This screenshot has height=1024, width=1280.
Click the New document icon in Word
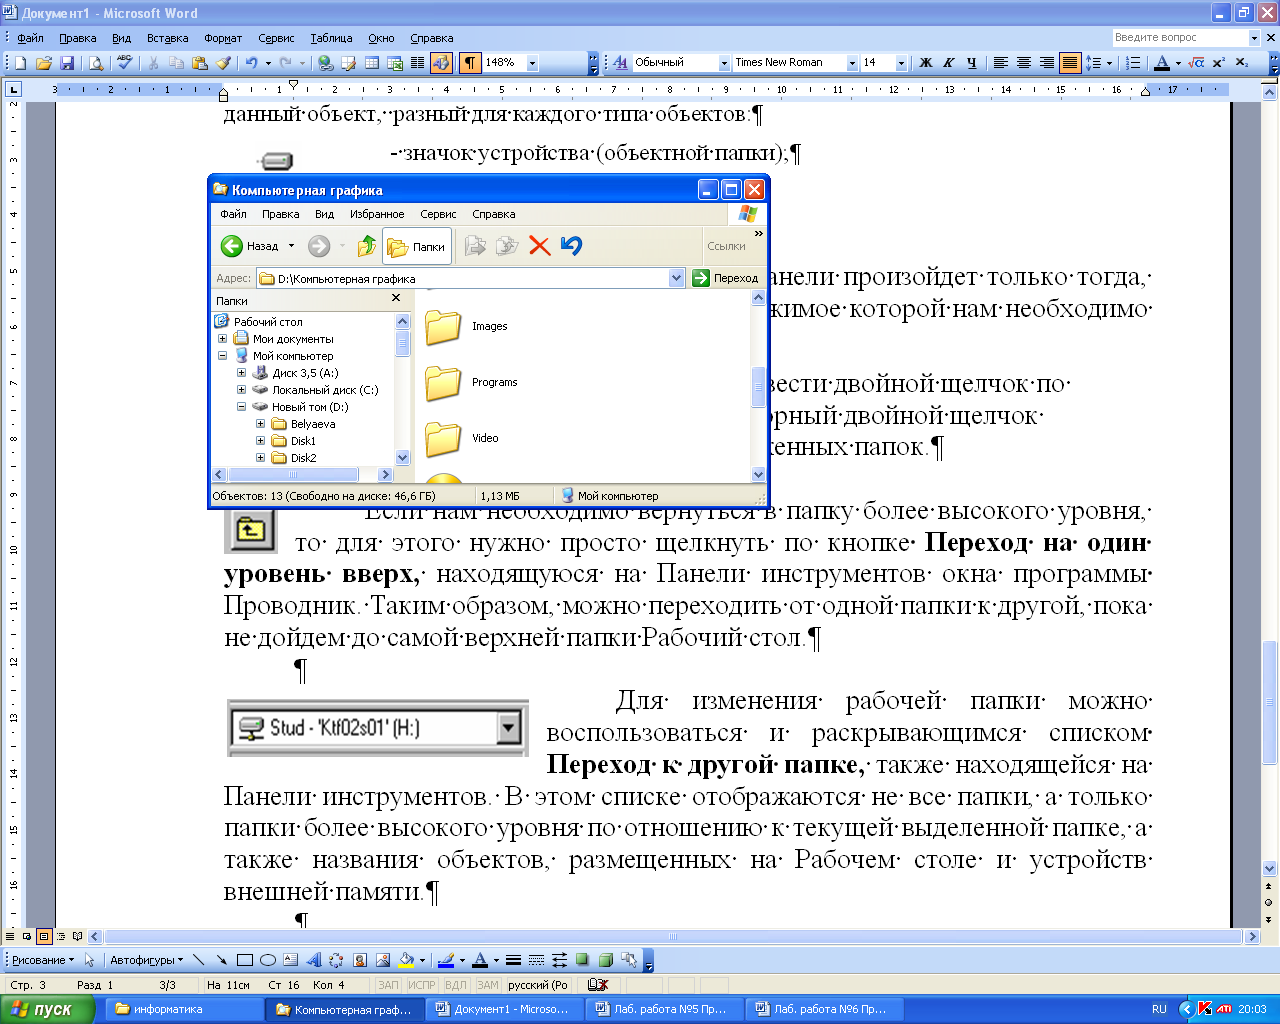coord(20,63)
